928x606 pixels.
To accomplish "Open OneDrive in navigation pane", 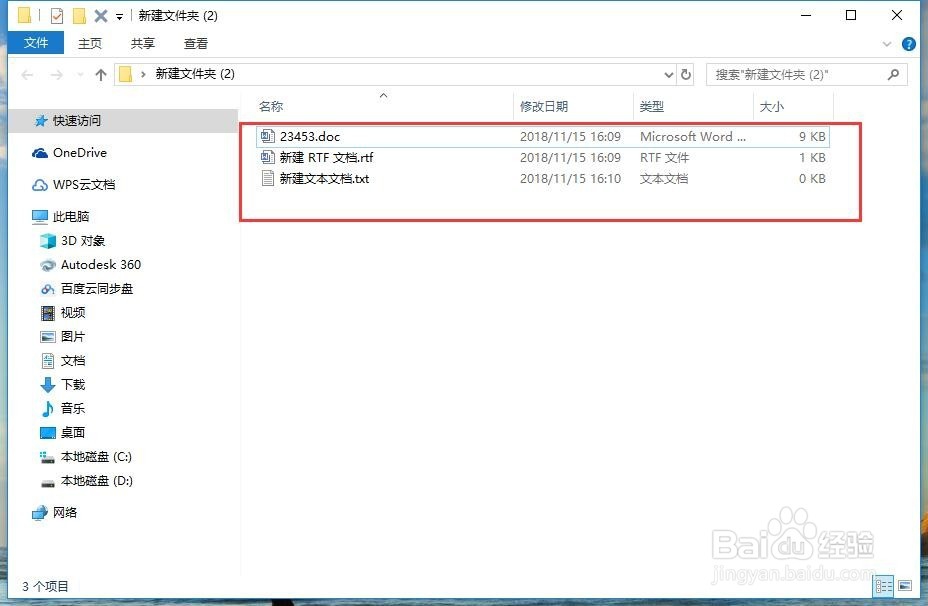I will click(x=80, y=153).
